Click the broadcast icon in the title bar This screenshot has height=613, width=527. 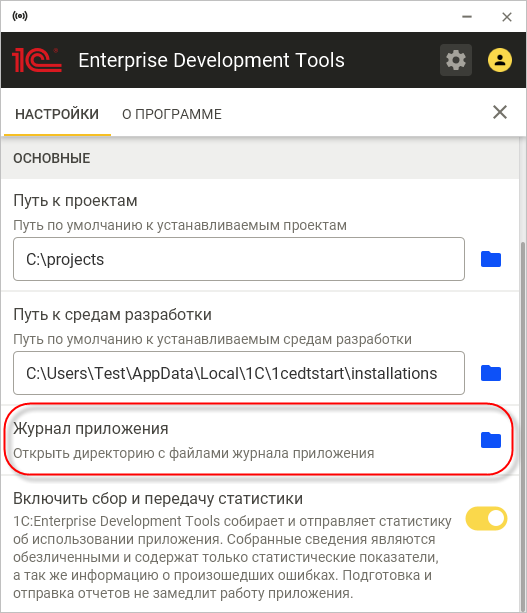tap(20, 16)
